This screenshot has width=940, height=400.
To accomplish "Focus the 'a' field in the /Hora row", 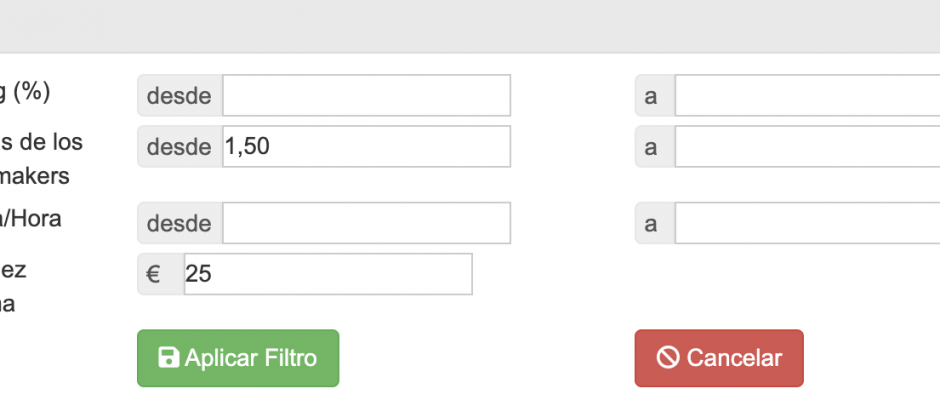I will click(x=808, y=223).
